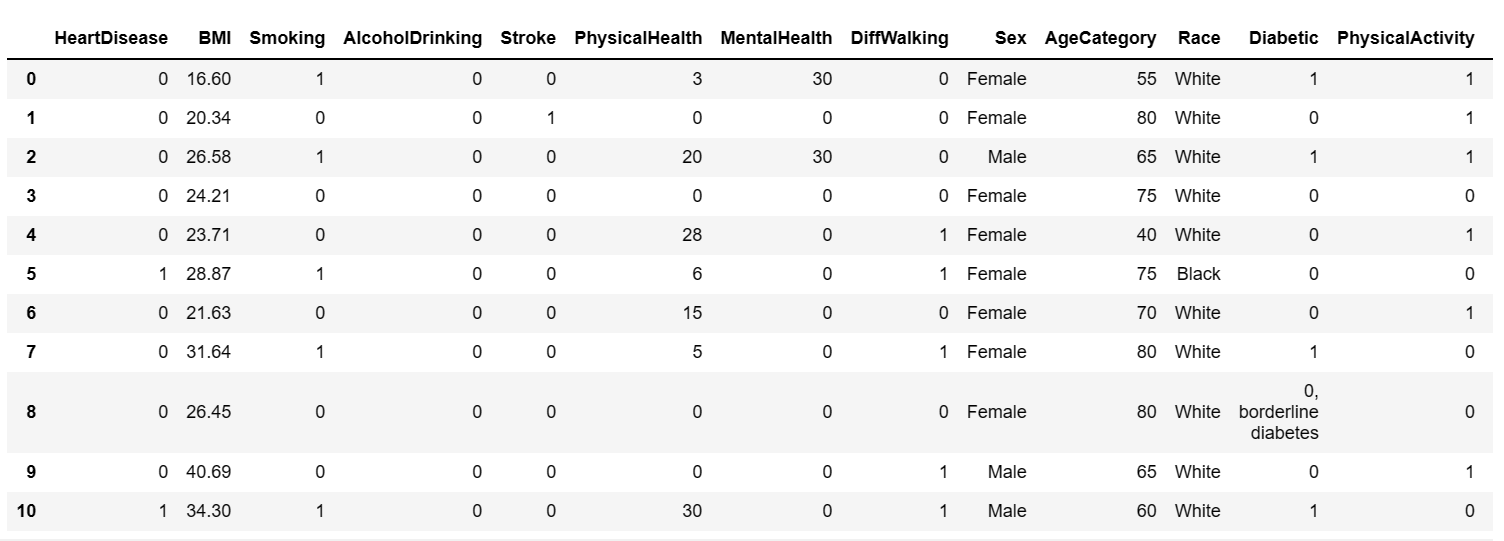Screen dimensions: 1504x541
Task: Click the AlcoholDrinking column header
Action: click(412, 38)
